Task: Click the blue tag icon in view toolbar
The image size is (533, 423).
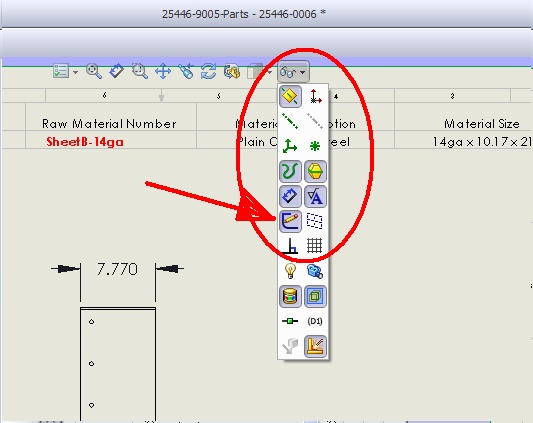Action: 116,71
